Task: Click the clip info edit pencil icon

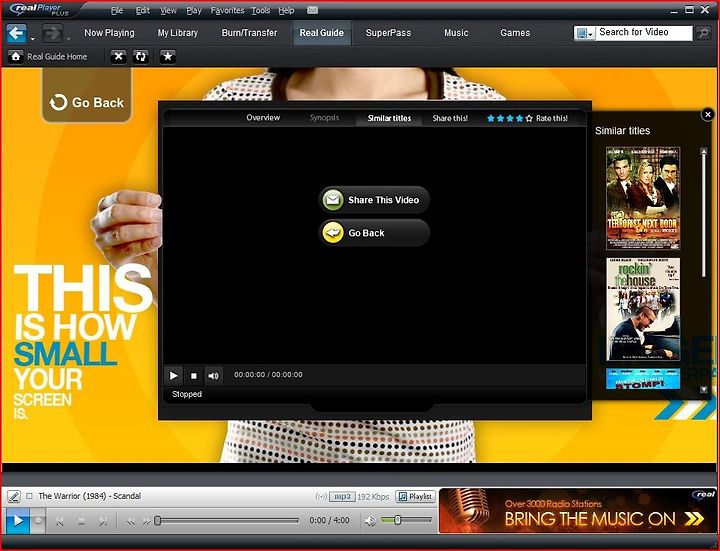Action: coord(14,496)
